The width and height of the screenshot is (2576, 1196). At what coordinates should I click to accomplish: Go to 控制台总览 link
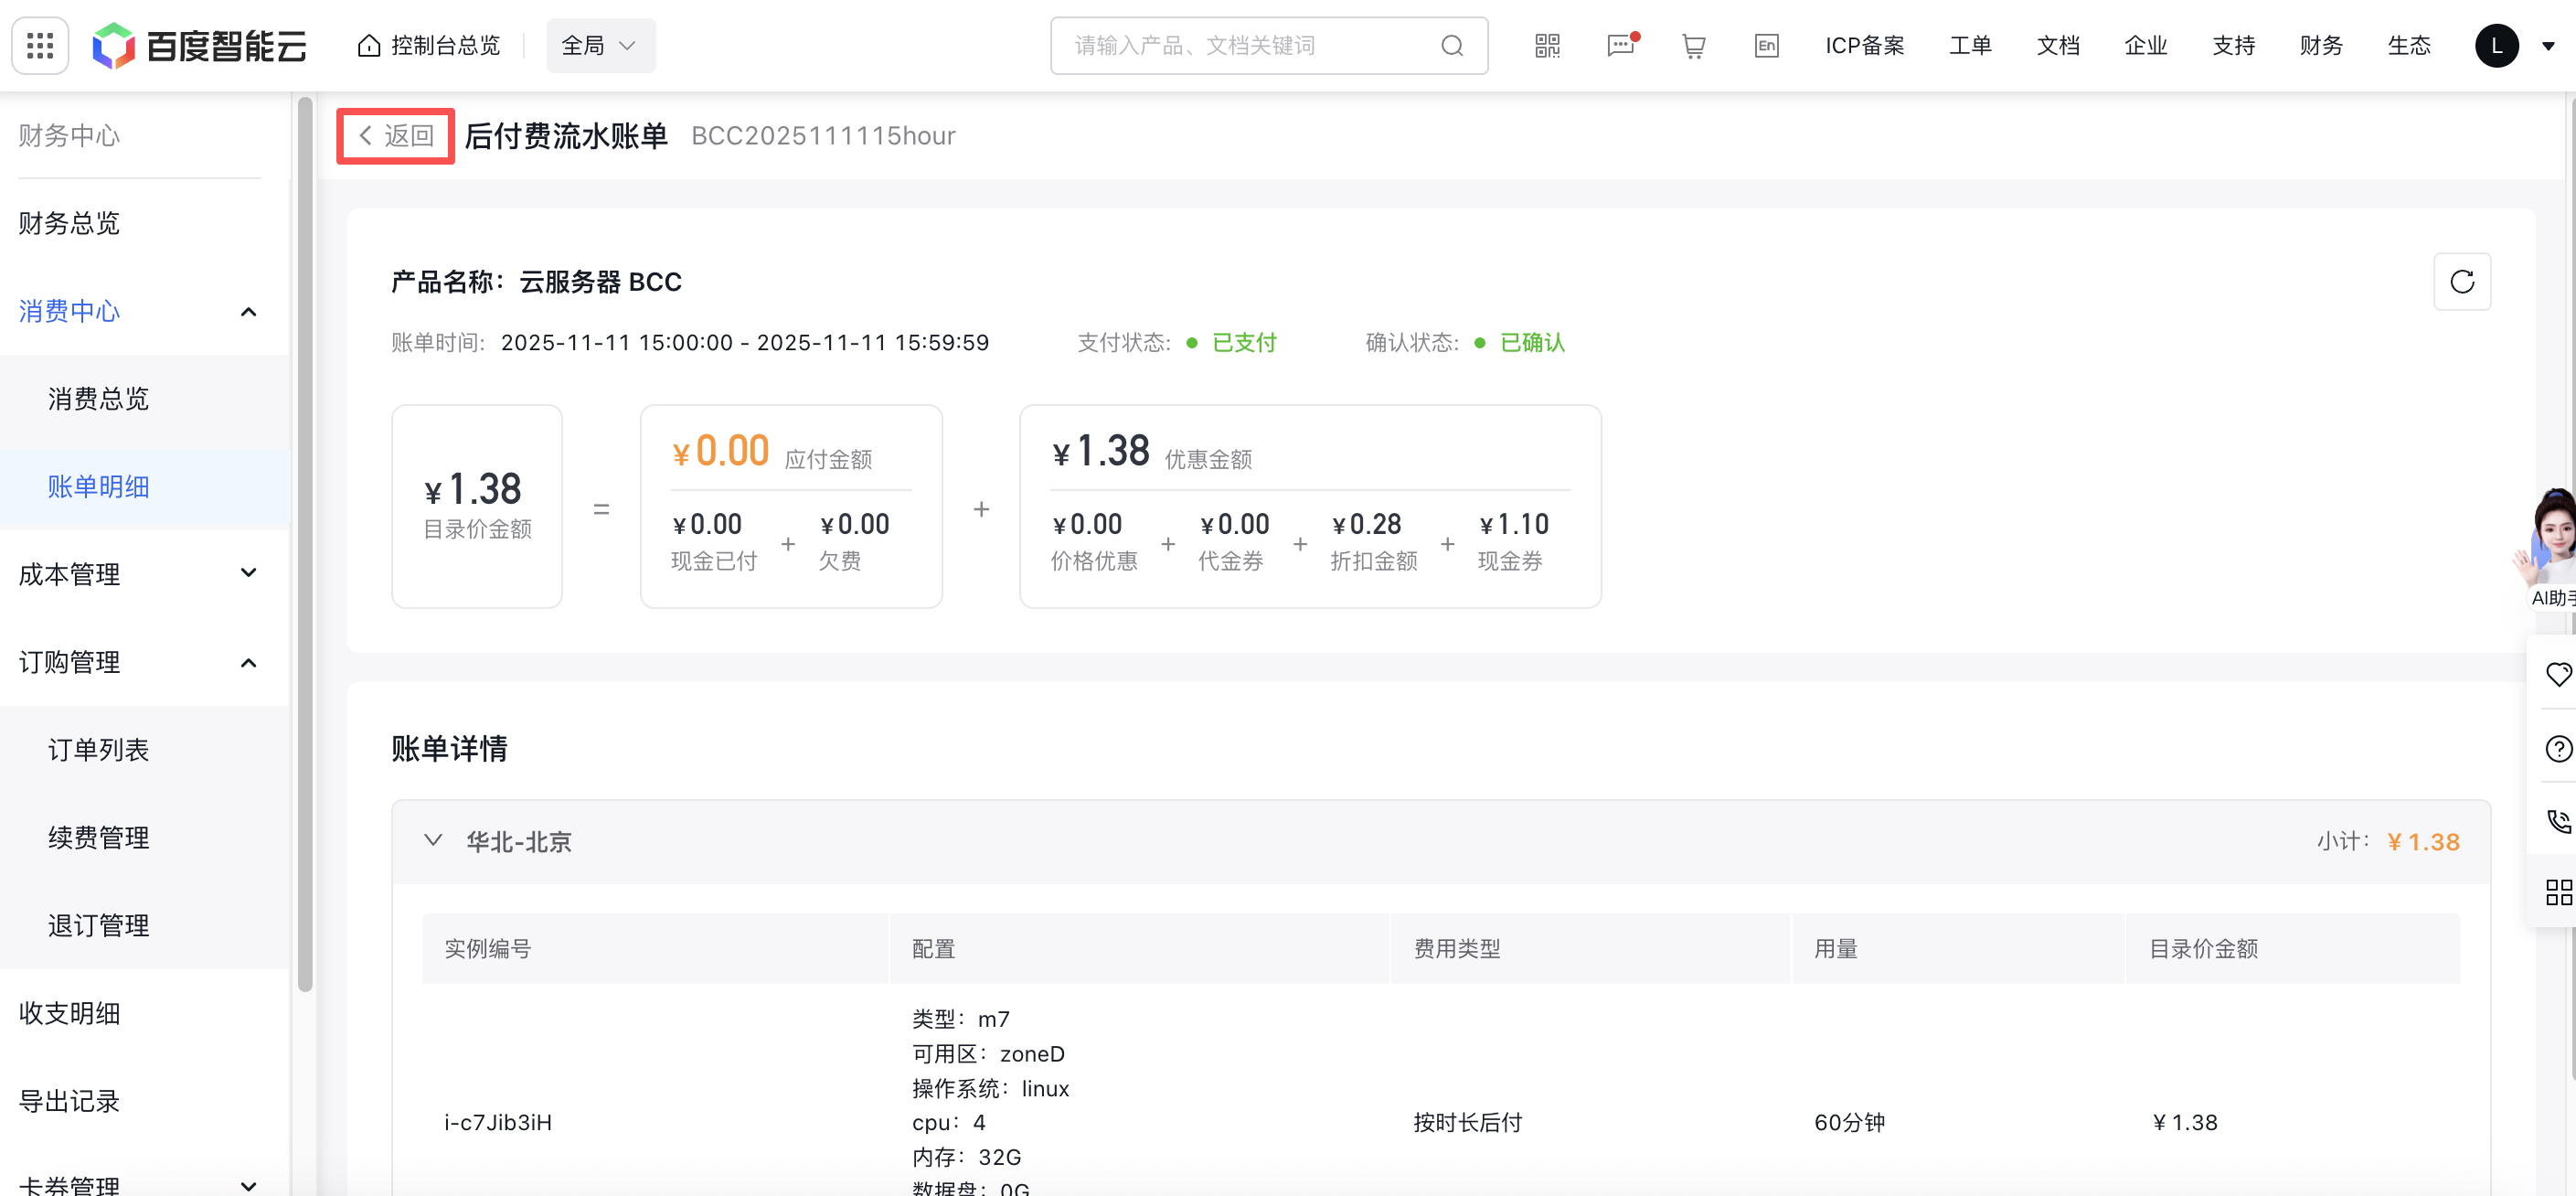430,45
